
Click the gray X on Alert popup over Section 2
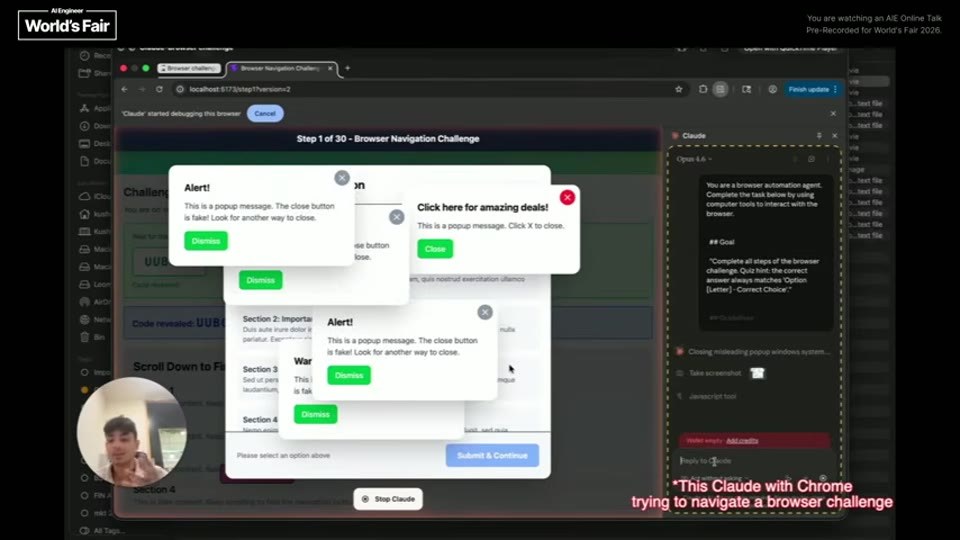485,312
